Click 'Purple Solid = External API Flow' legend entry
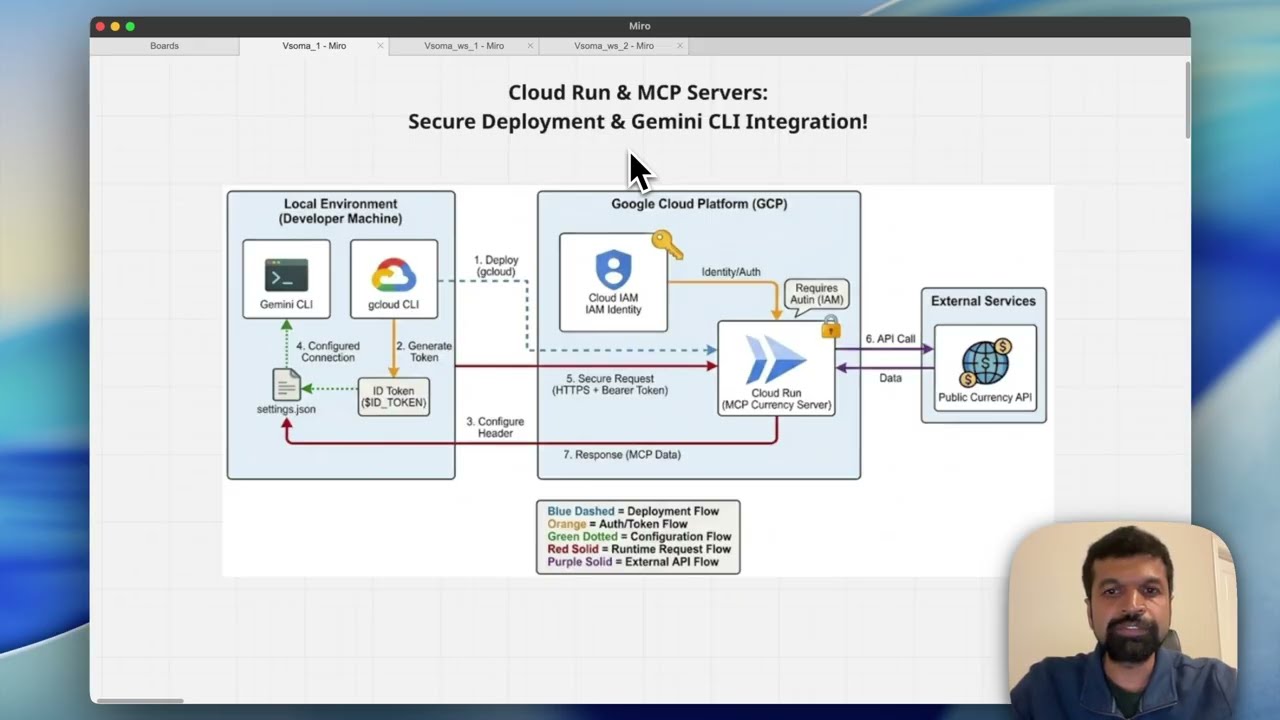The height and width of the screenshot is (720, 1280). pos(633,562)
